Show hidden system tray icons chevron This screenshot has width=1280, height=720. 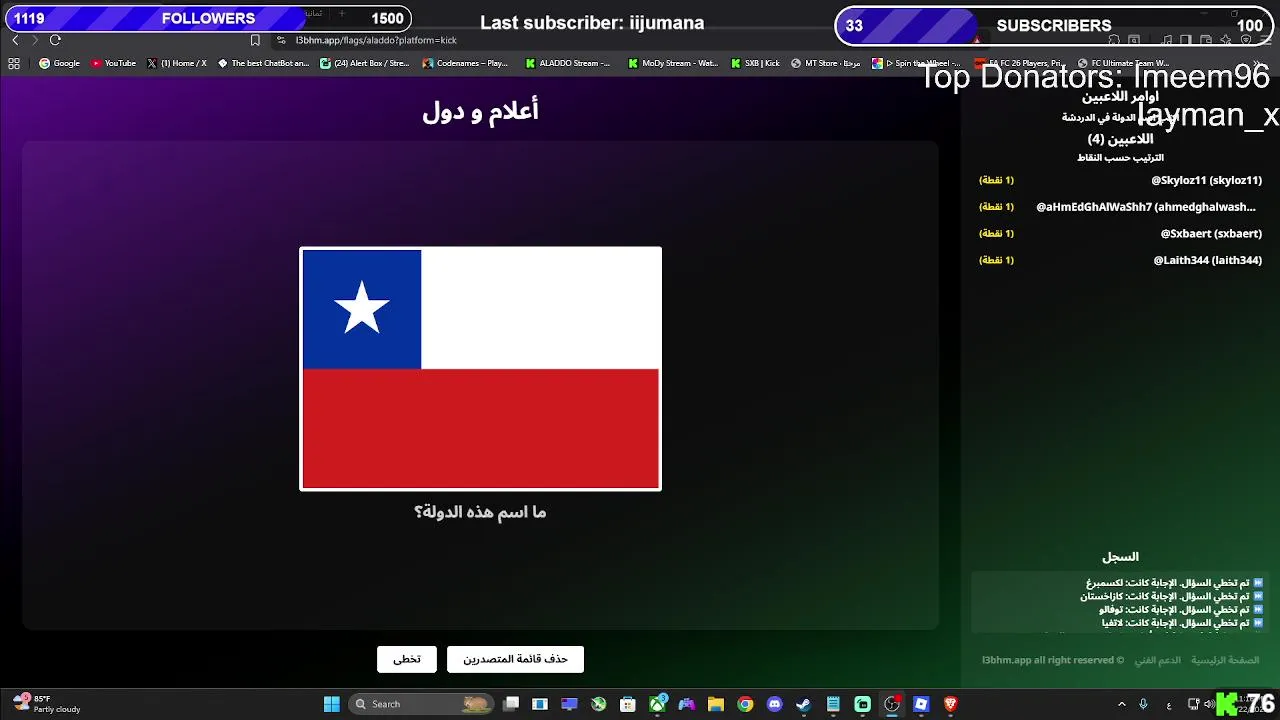pyautogui.click(x=1121, y=704)
